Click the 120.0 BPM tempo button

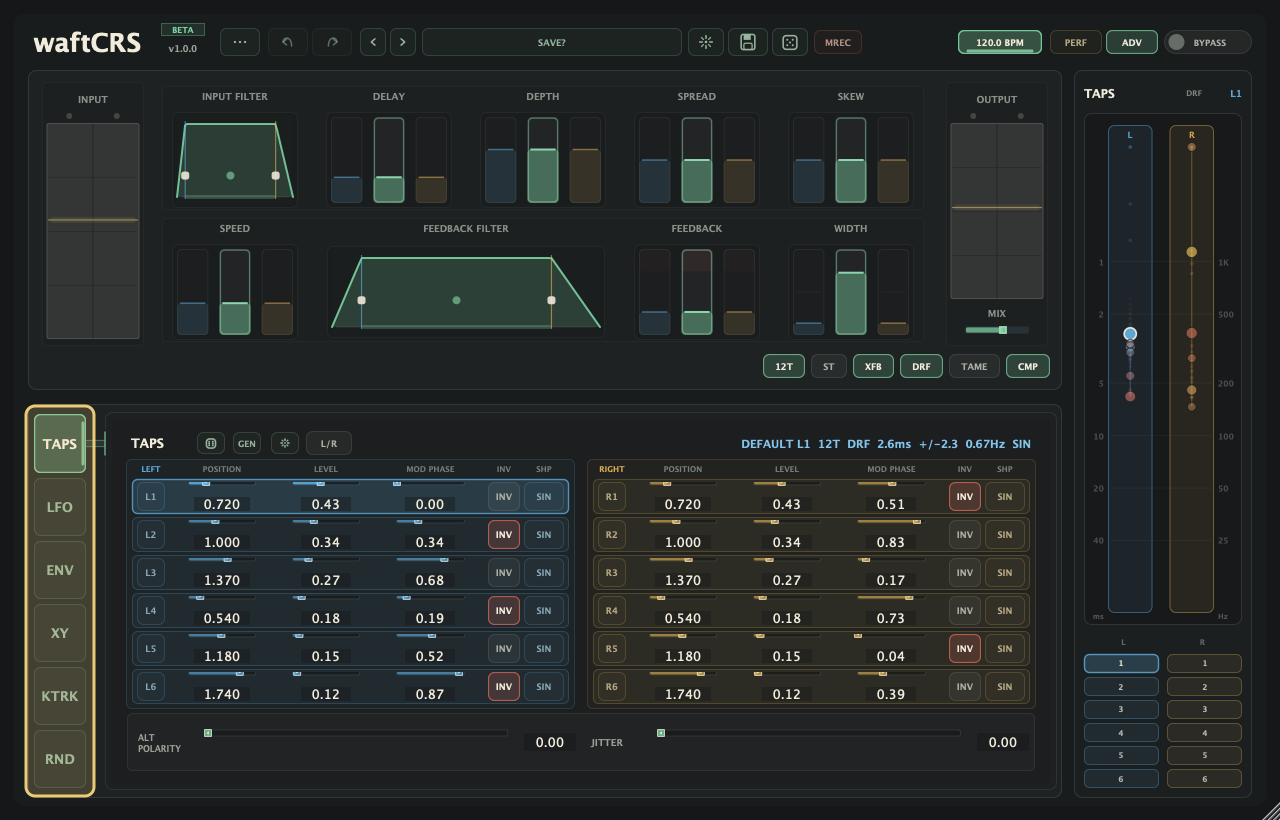tap(1000, 42)
